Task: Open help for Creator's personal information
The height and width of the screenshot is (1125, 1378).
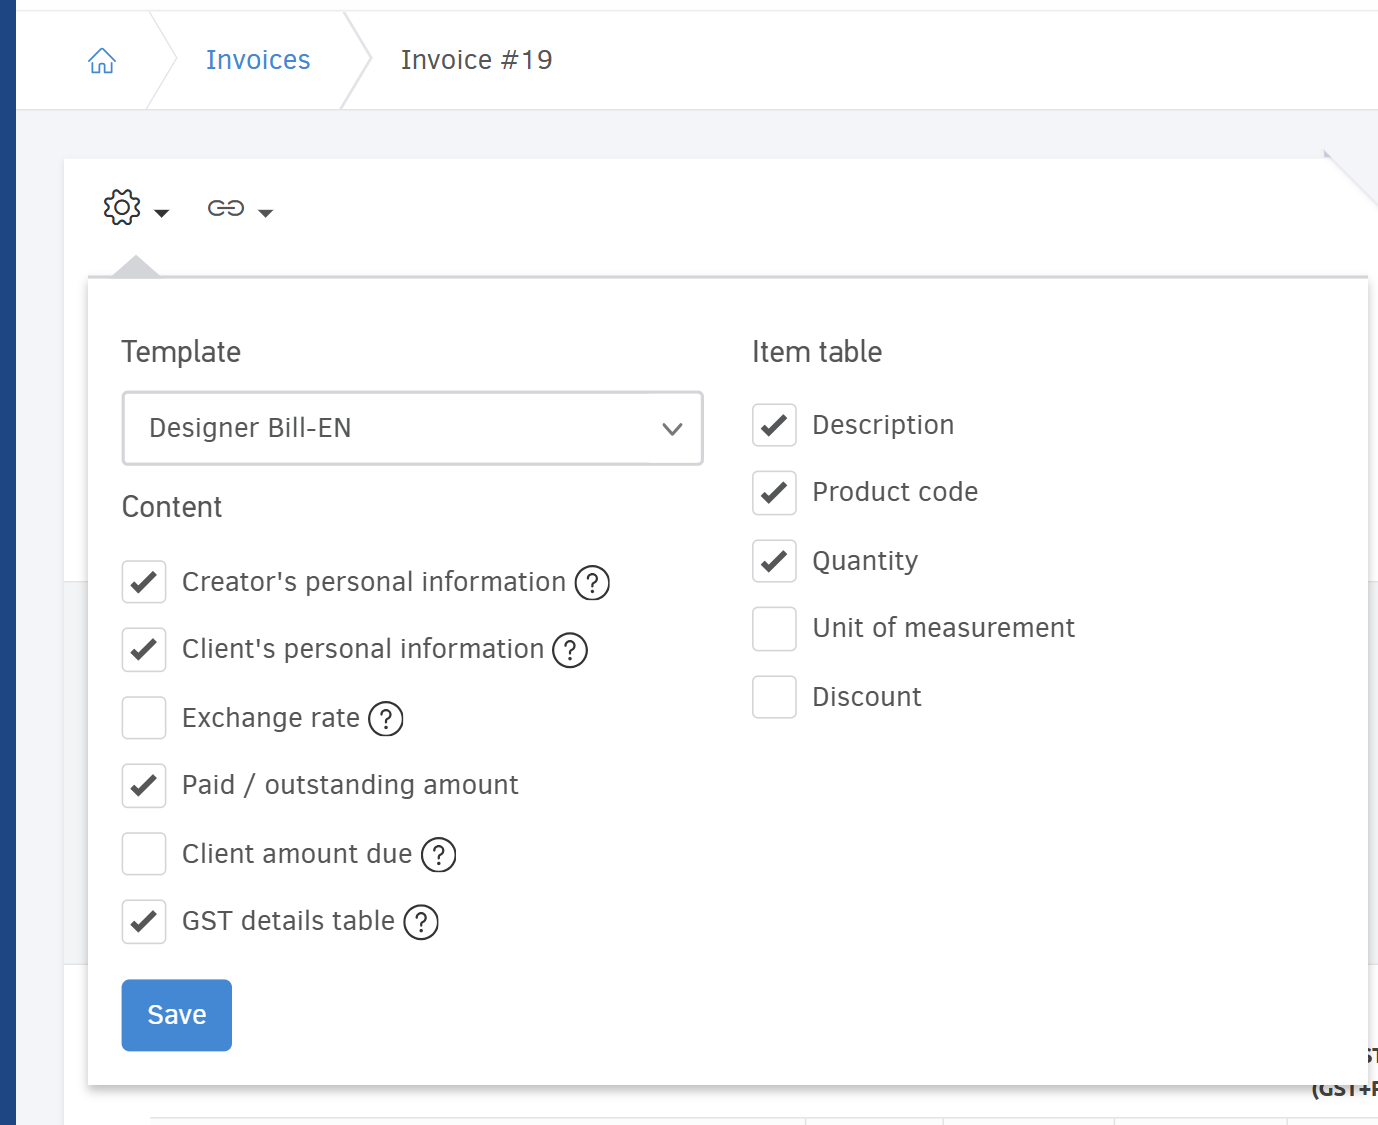Action: 592,583
